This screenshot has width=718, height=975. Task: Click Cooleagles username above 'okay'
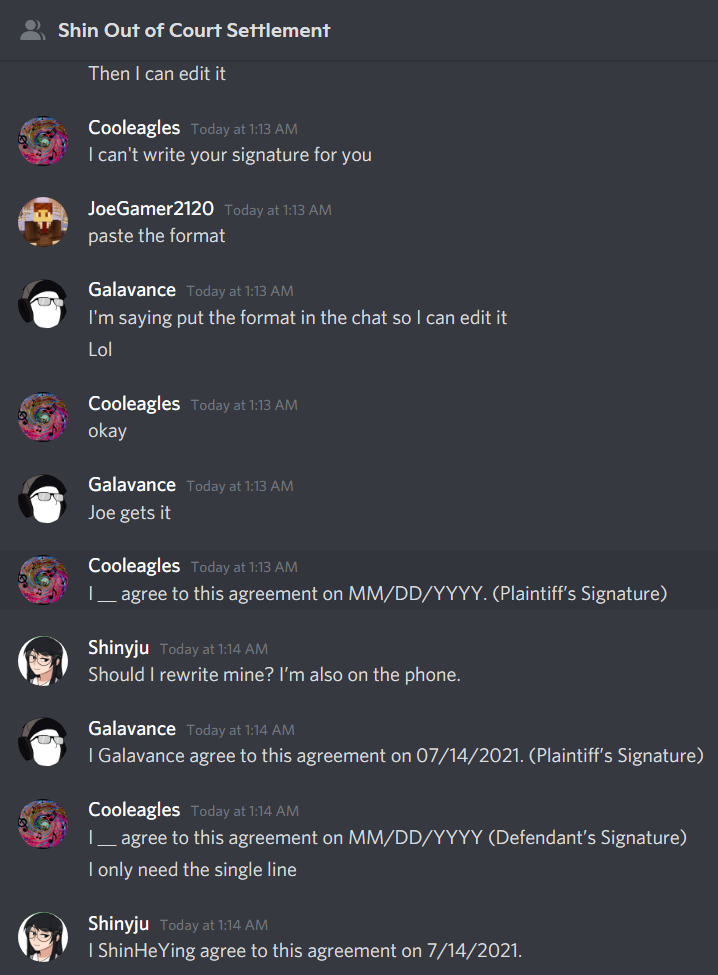tap(134, 404)
